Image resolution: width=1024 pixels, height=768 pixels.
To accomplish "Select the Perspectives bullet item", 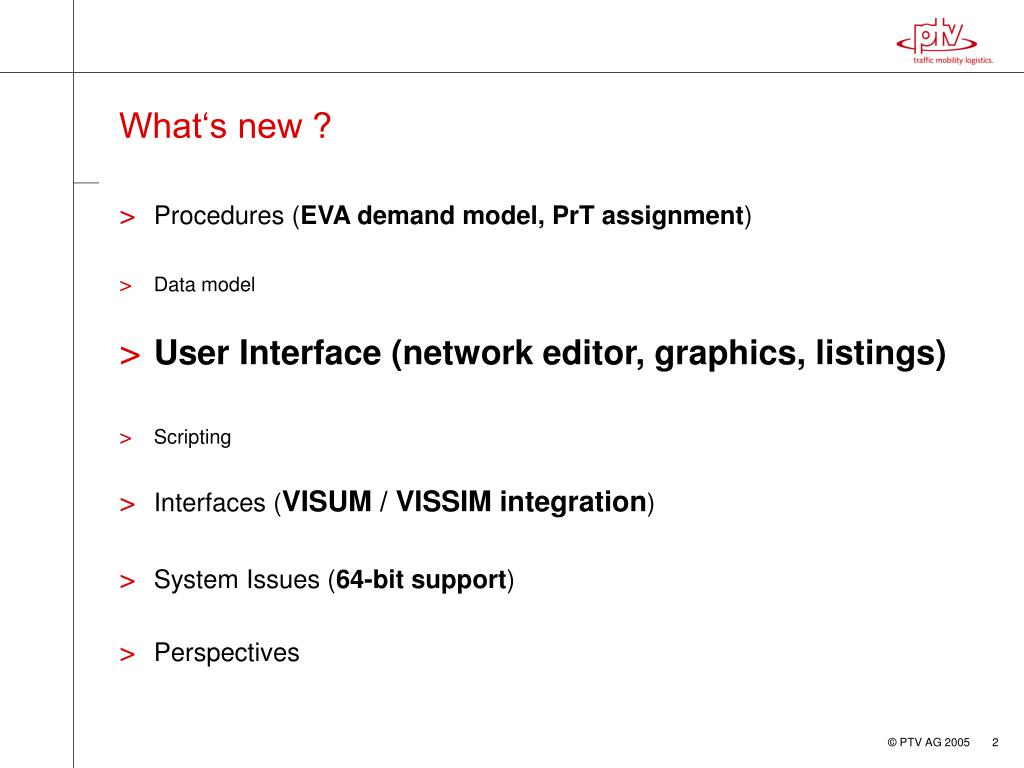I will (x=227, y=652).
